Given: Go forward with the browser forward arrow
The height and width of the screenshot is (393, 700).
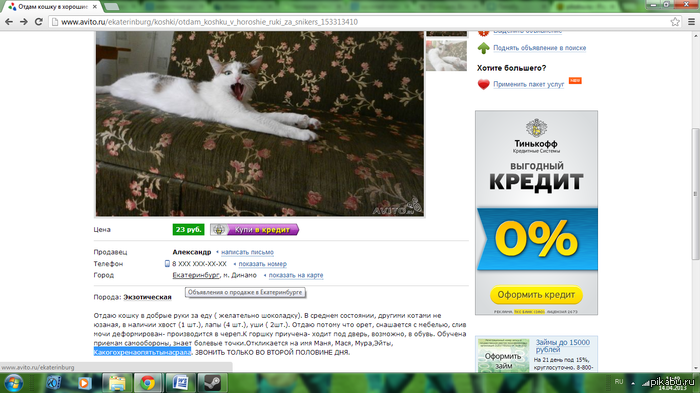Looking at the screenshot, I should pos(24,21).
